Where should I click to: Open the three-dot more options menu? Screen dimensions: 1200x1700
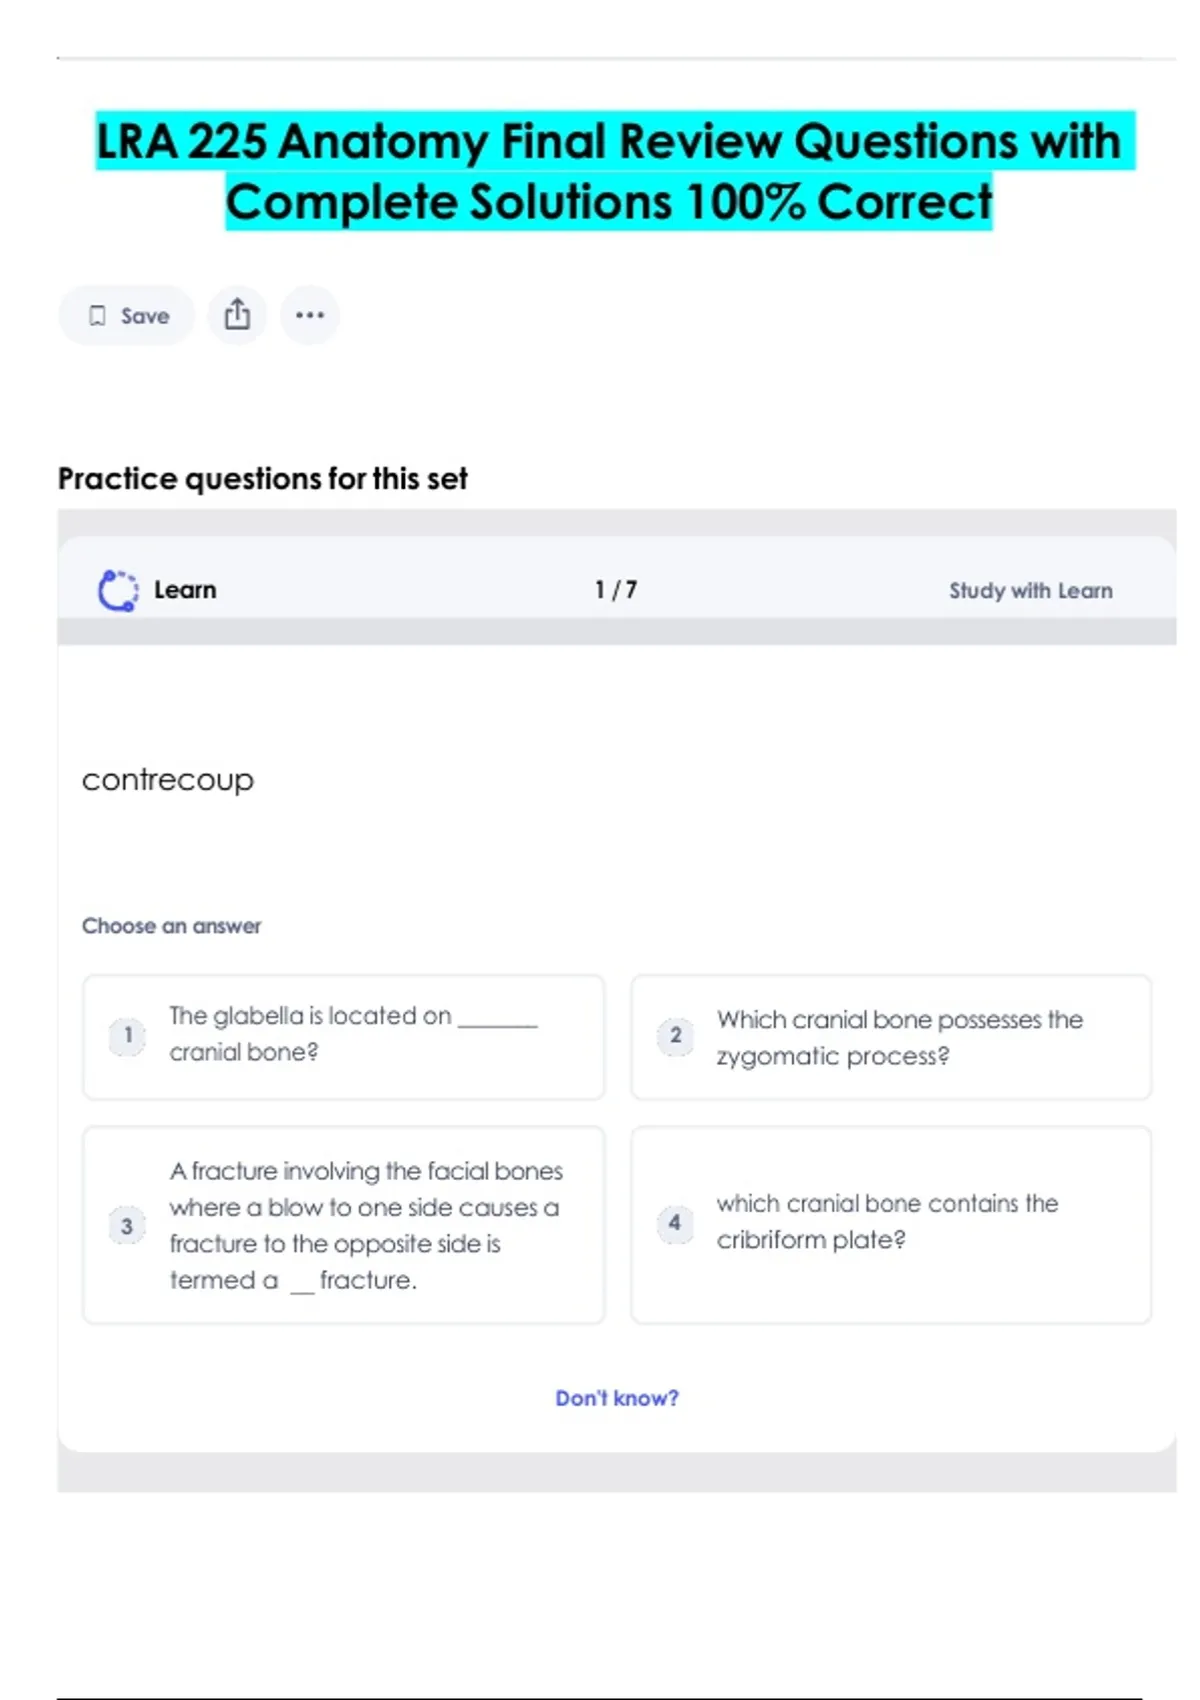click(310, 315)
